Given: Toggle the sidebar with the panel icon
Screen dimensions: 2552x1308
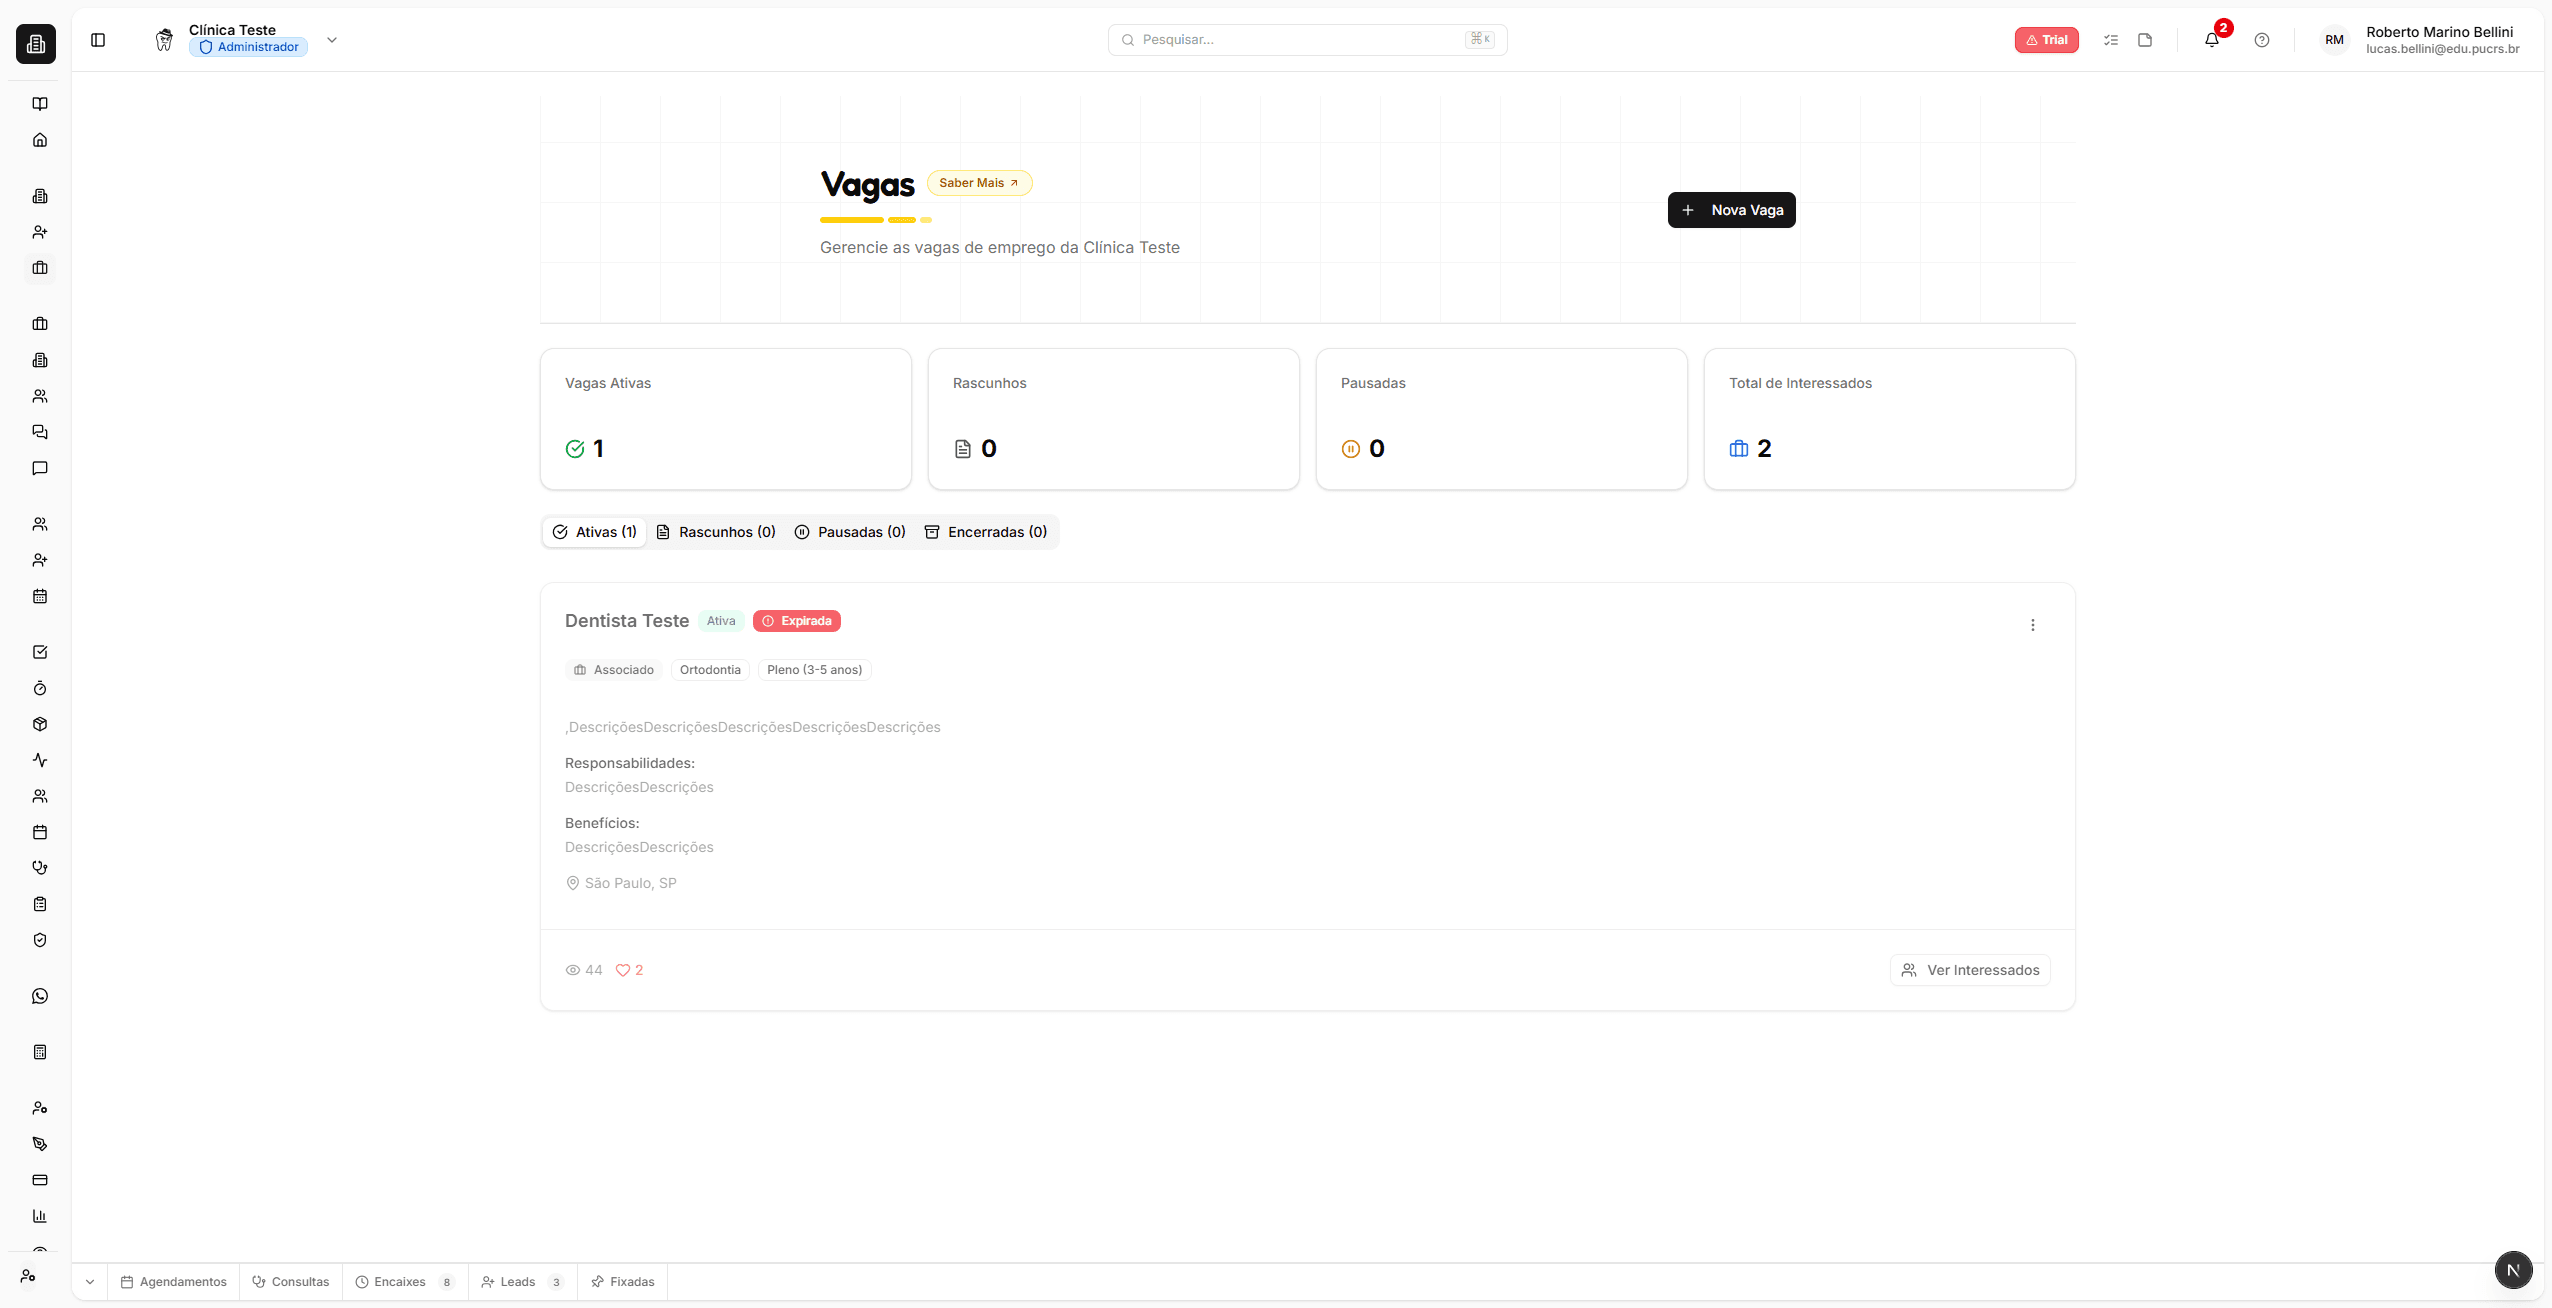Looking at the screenshot, I should coord(98,40).
